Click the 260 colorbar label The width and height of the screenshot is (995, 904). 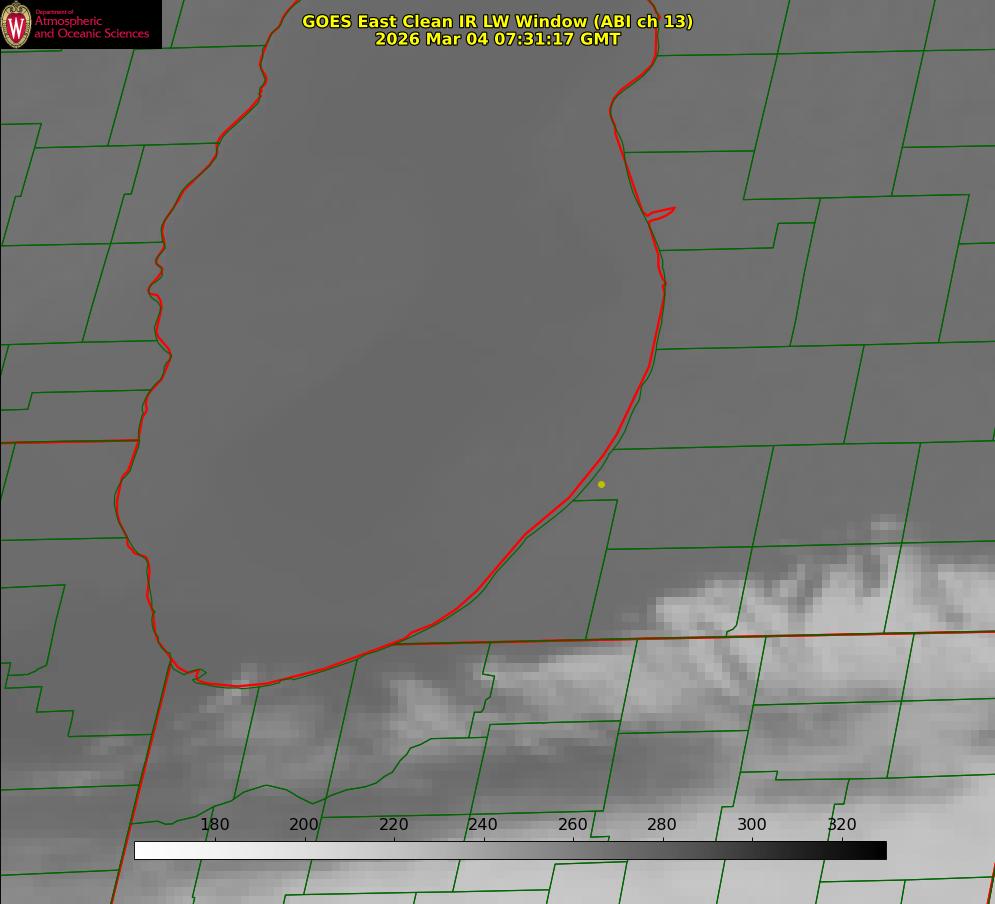(x=572, y=824)
